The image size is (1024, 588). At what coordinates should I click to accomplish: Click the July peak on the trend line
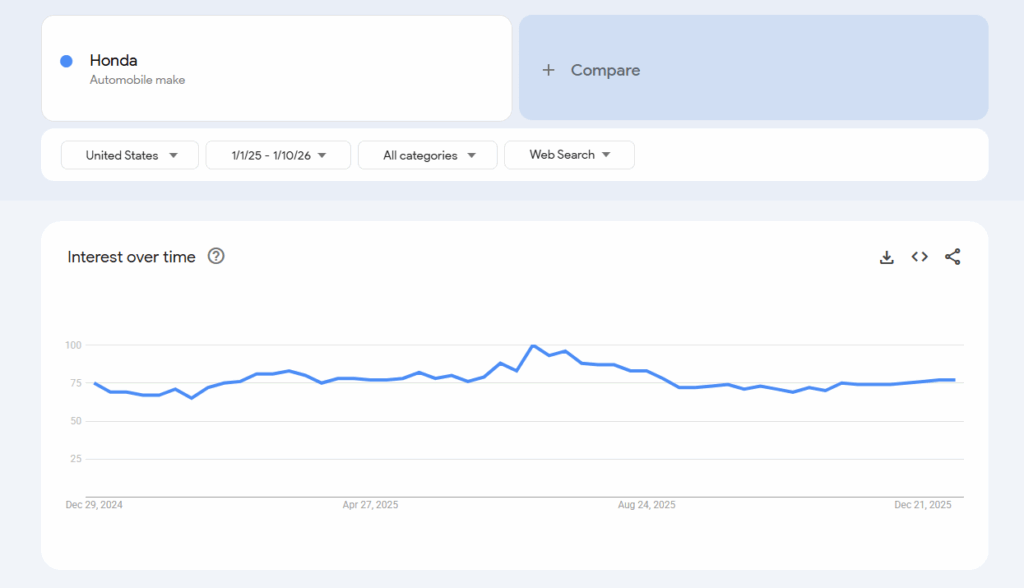pos(532,345)
